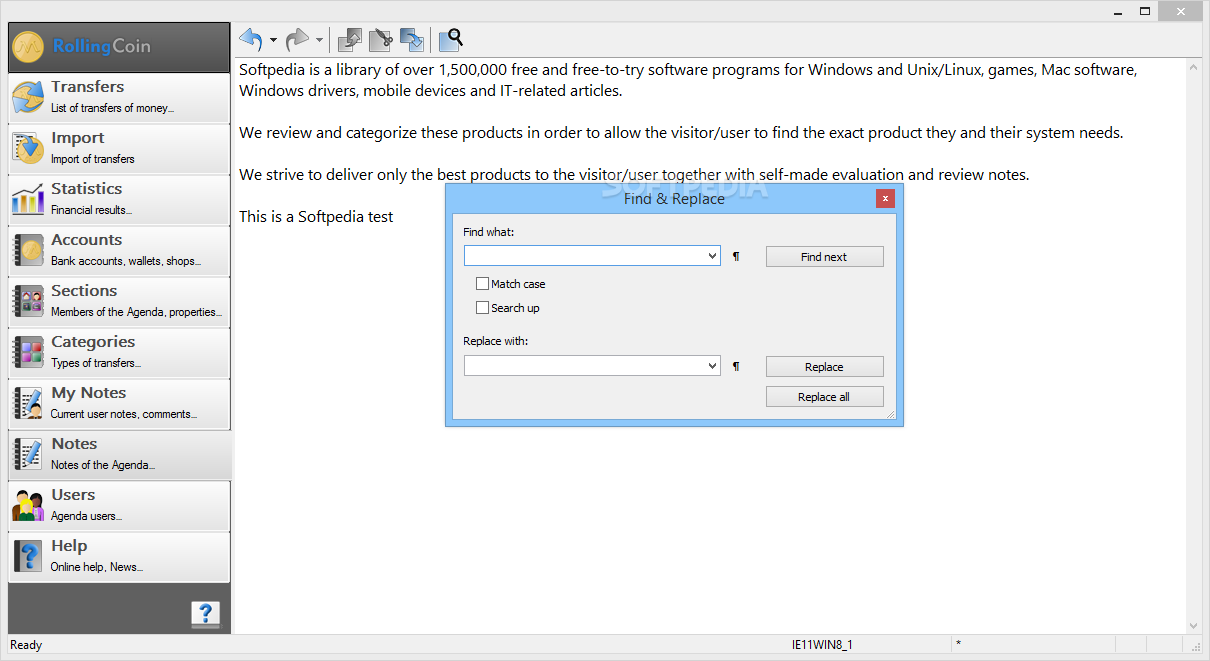Open the Sections agenda members panel
The height and width of the screenshot is (661, 1210).
(119, 301)
